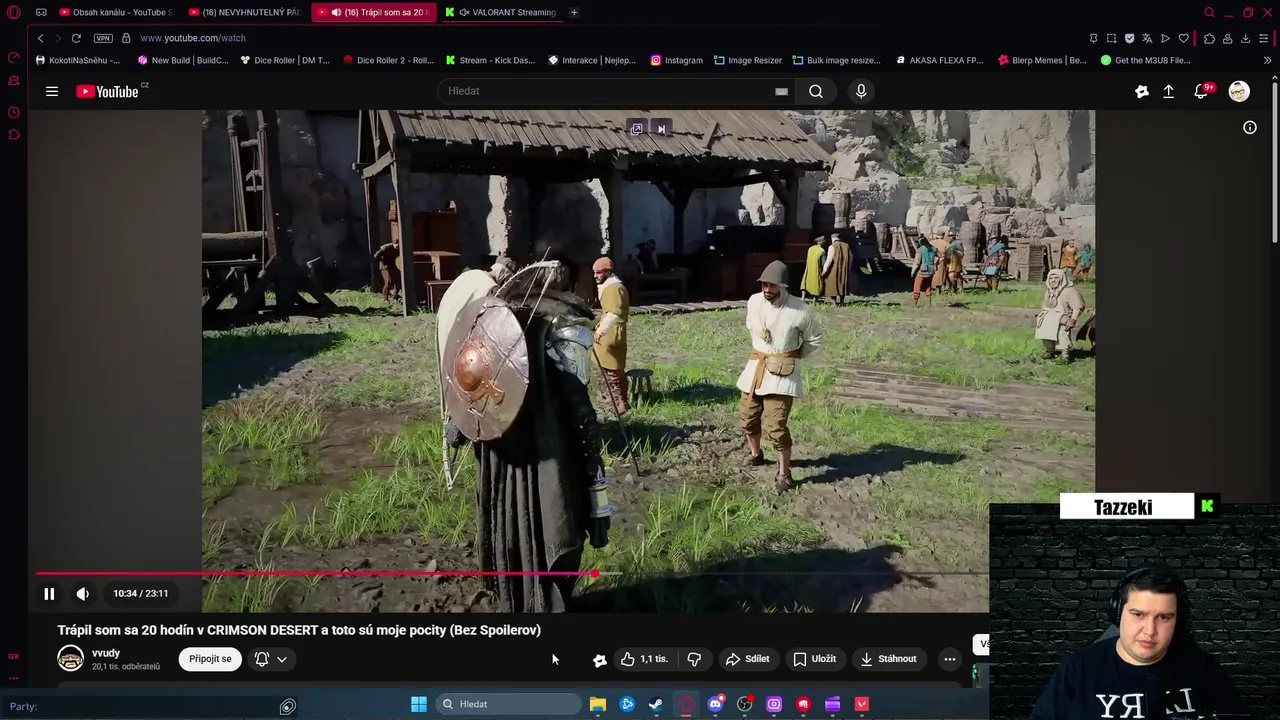This screenshot has height=720, width=1280.
Task: Open Discord from taskbar
Action: tap(715, 704)
